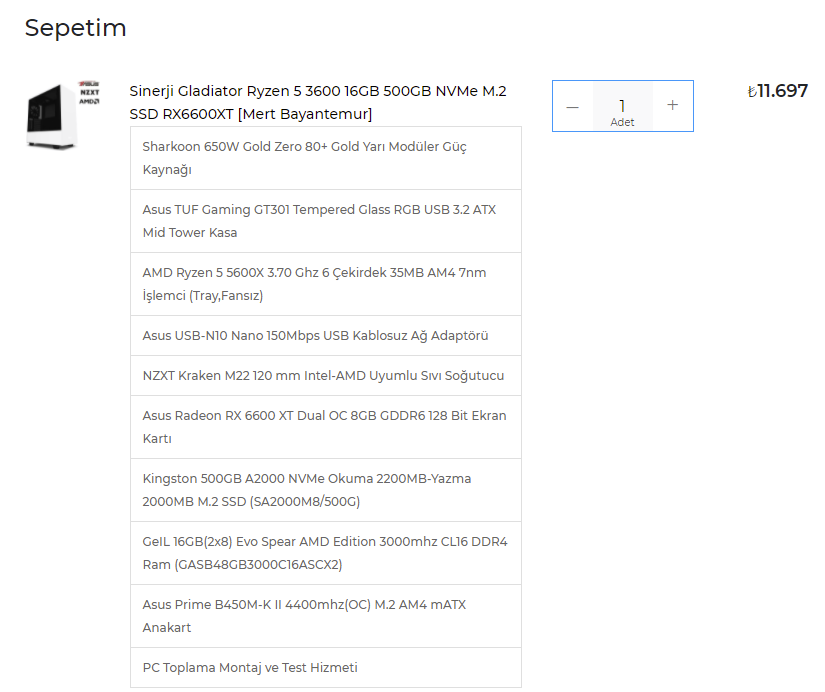This screenshot has height=692, width=825.
Task: Decrease quantity with the minus button
Action: [572, 106]
